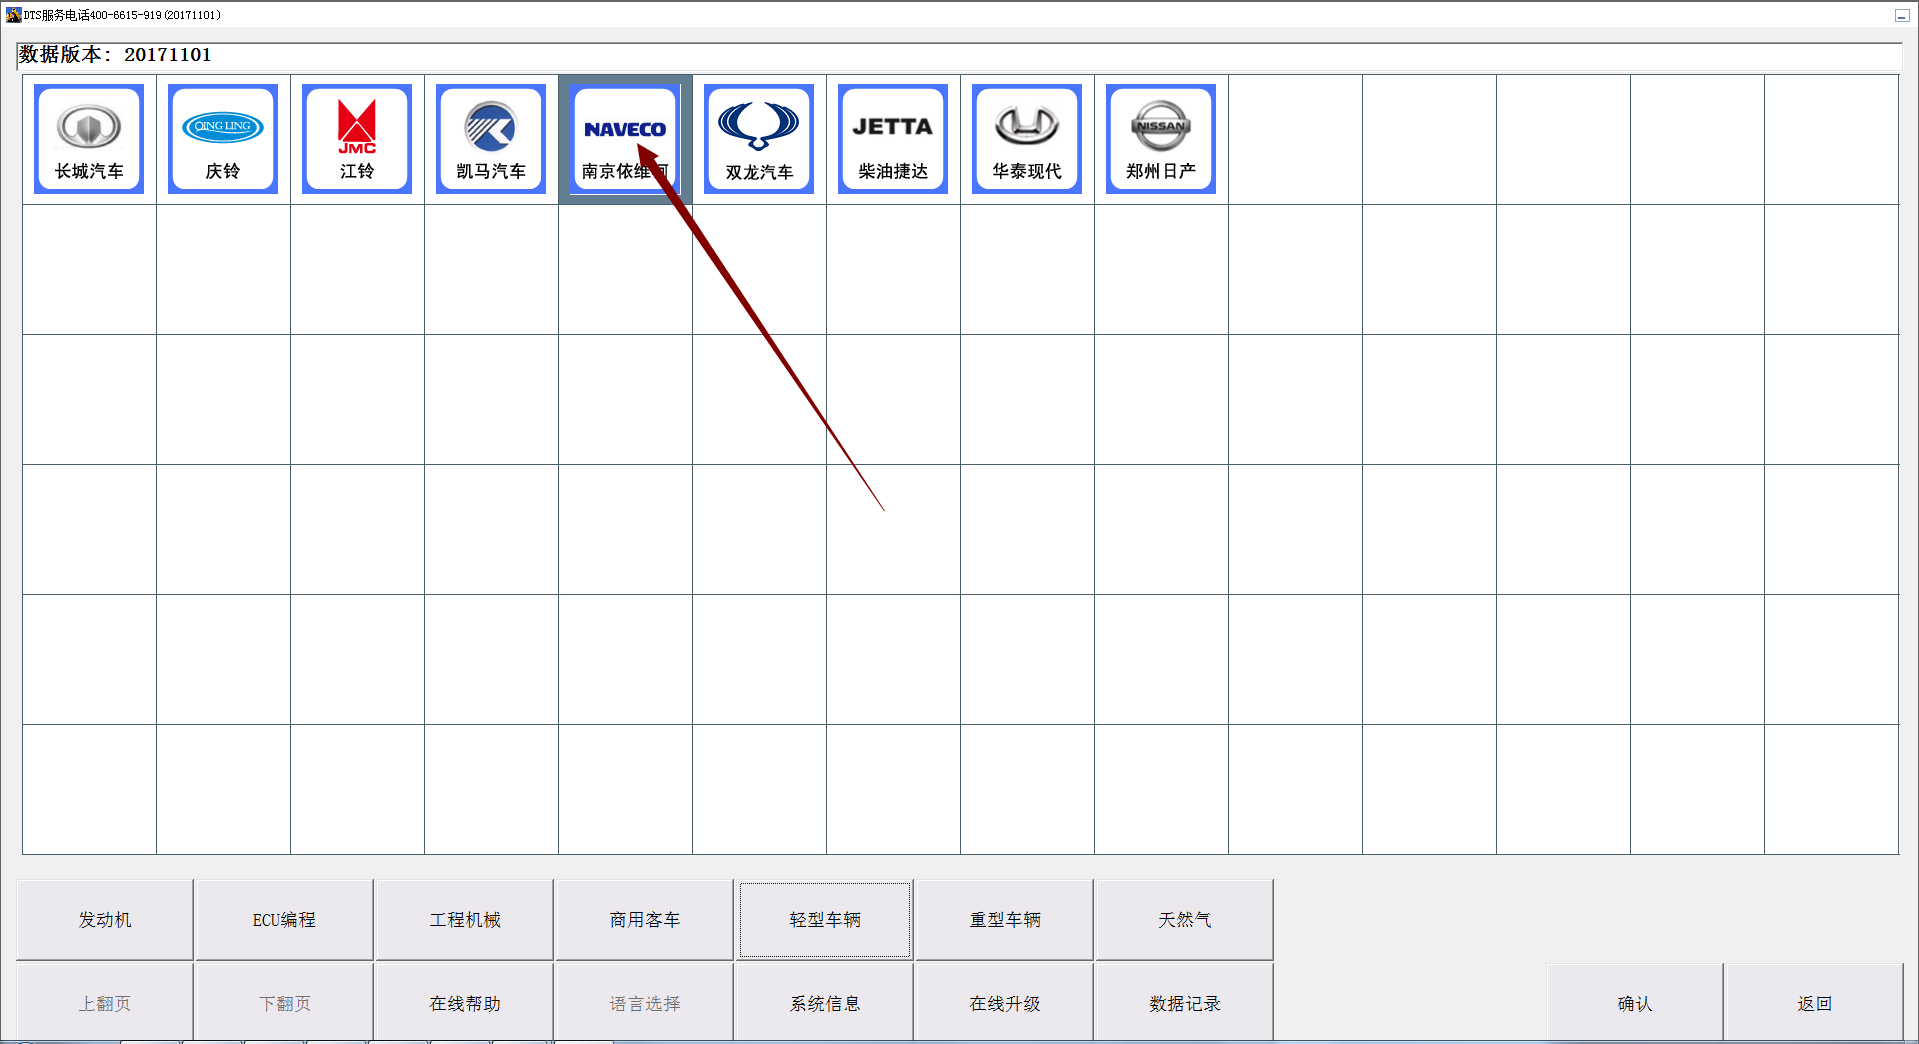This screenshot has width=1919, height=1044.
Task: Click the 语言选择 language button
Action: tap(645, 1003)
